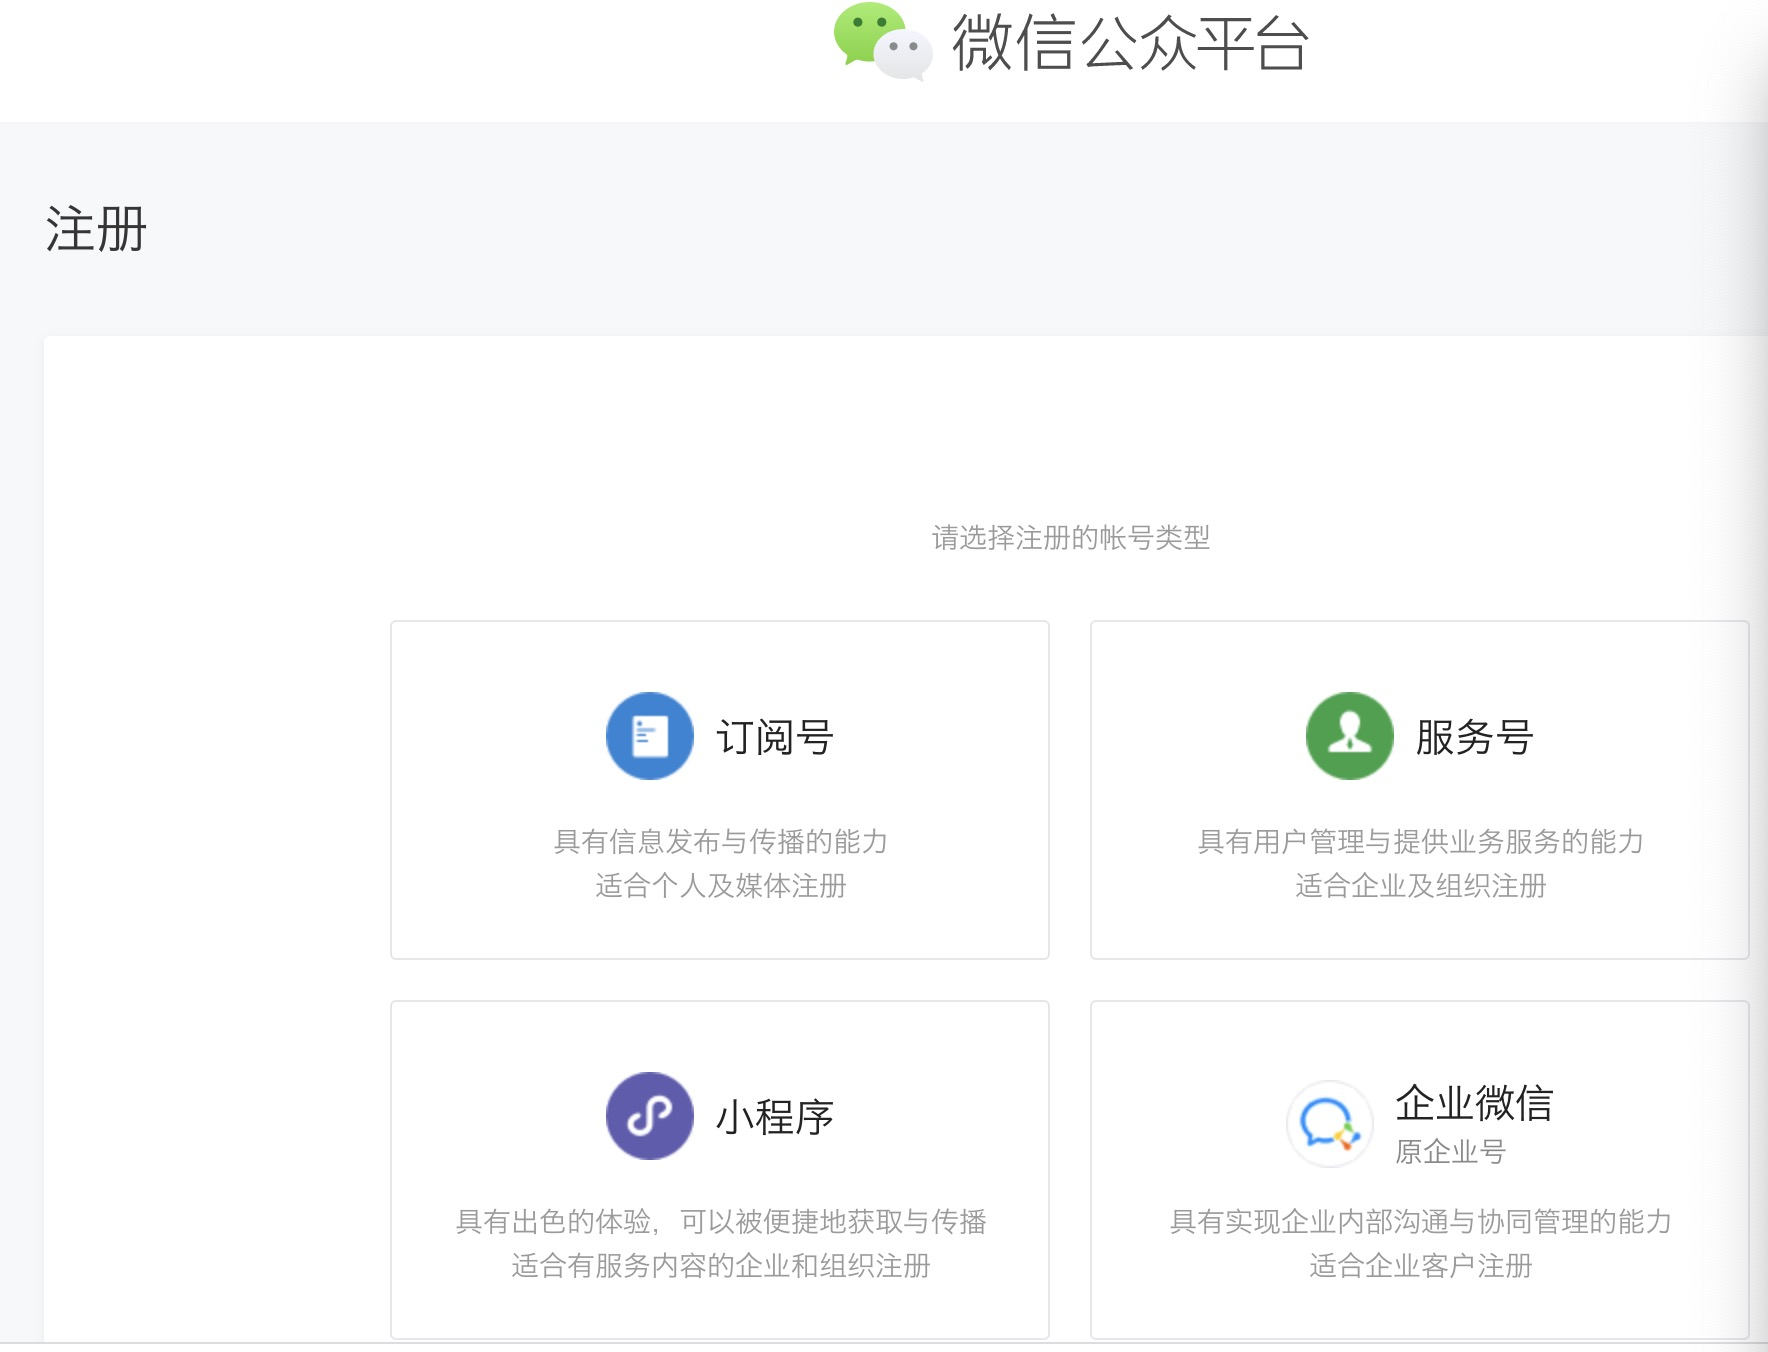Click 适合个人及媒体注册 text in 订阅号 card

(721, 886)
